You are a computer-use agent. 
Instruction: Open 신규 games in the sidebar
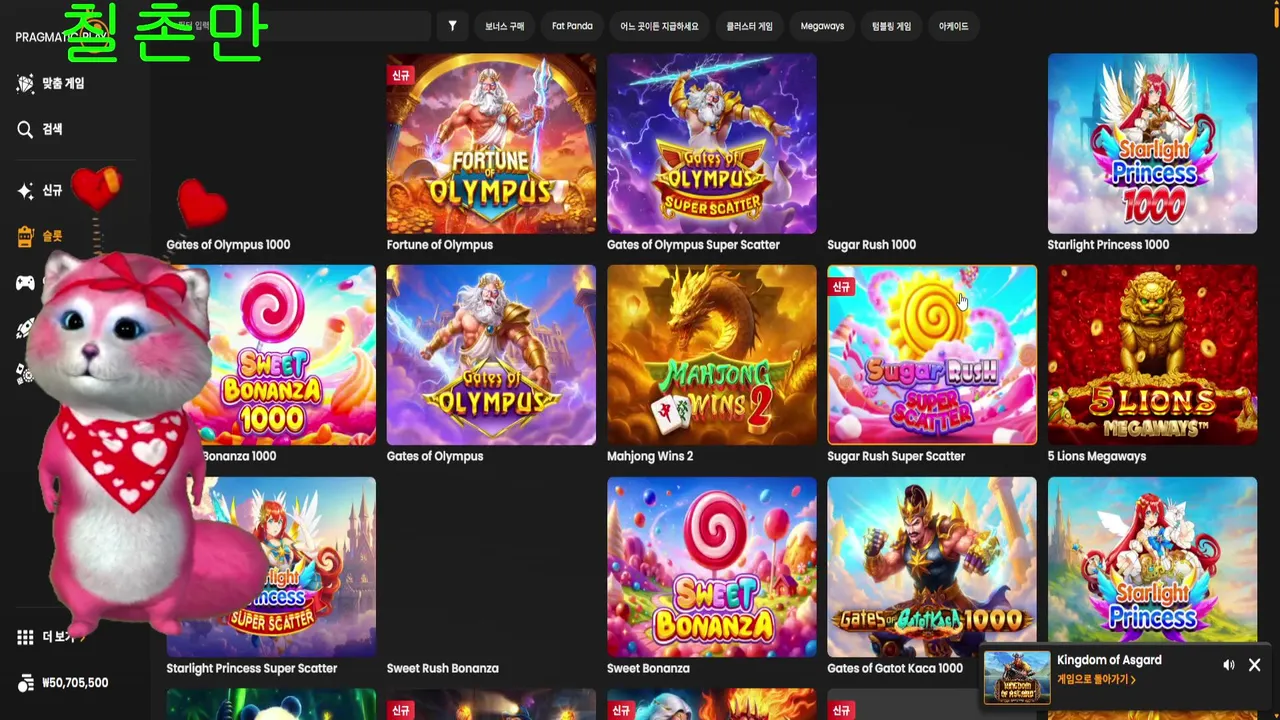point(52,190)
